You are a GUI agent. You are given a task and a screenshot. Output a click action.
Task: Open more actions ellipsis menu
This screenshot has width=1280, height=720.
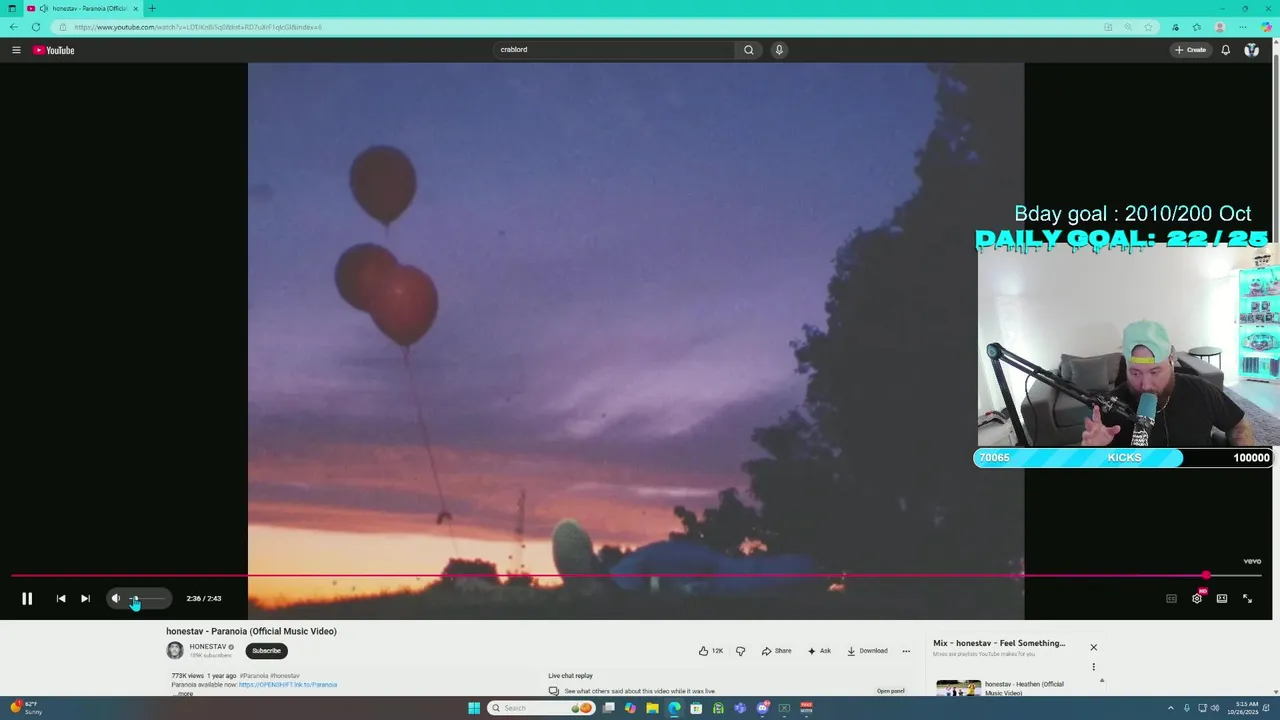[x=906, y=651]
